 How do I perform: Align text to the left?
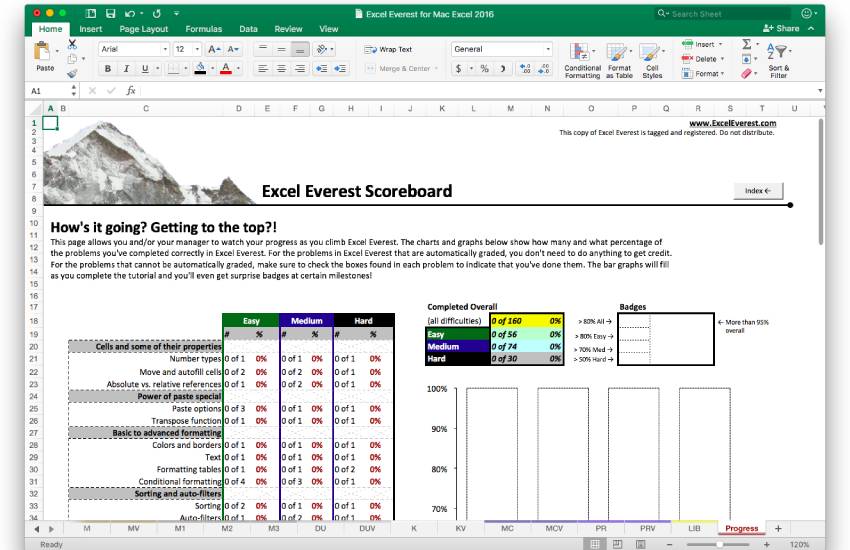(263, 69)
